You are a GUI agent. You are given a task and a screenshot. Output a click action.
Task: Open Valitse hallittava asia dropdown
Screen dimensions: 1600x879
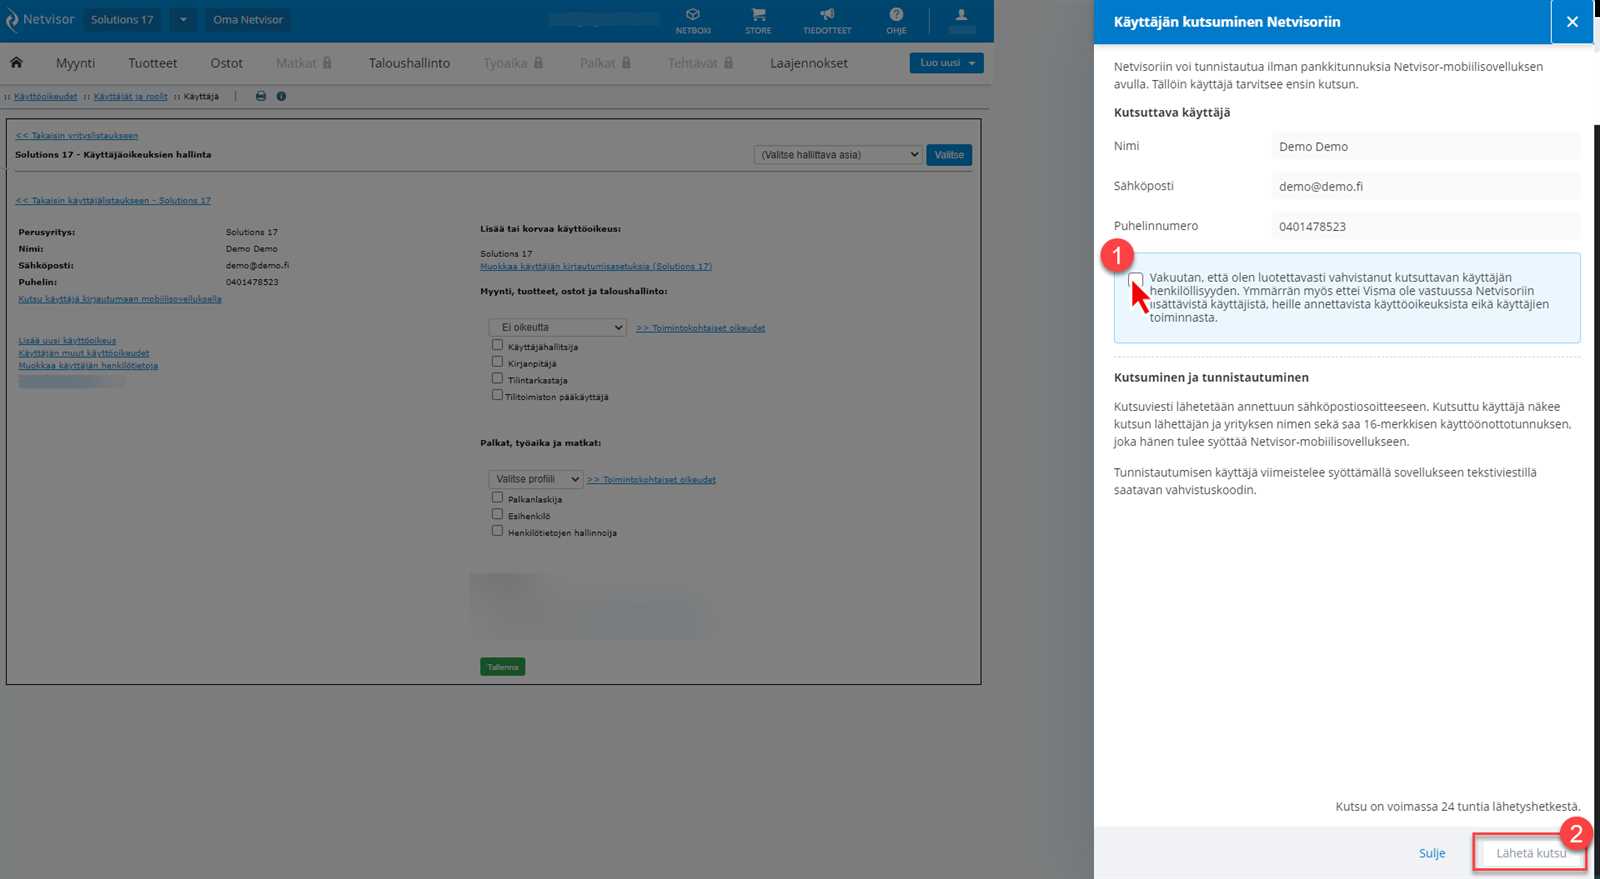[x=838, y=155]
